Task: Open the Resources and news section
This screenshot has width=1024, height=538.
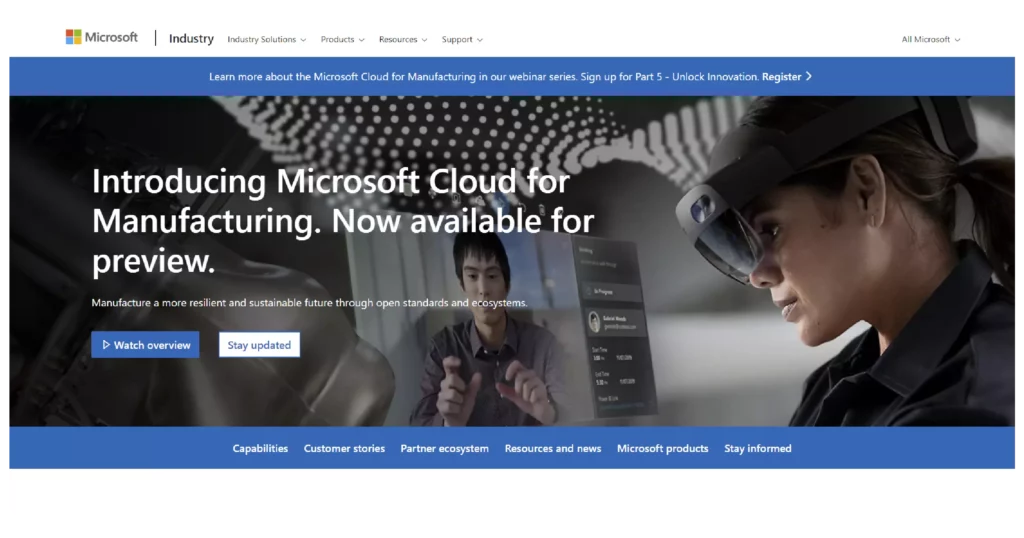Action: pos(552,449)
